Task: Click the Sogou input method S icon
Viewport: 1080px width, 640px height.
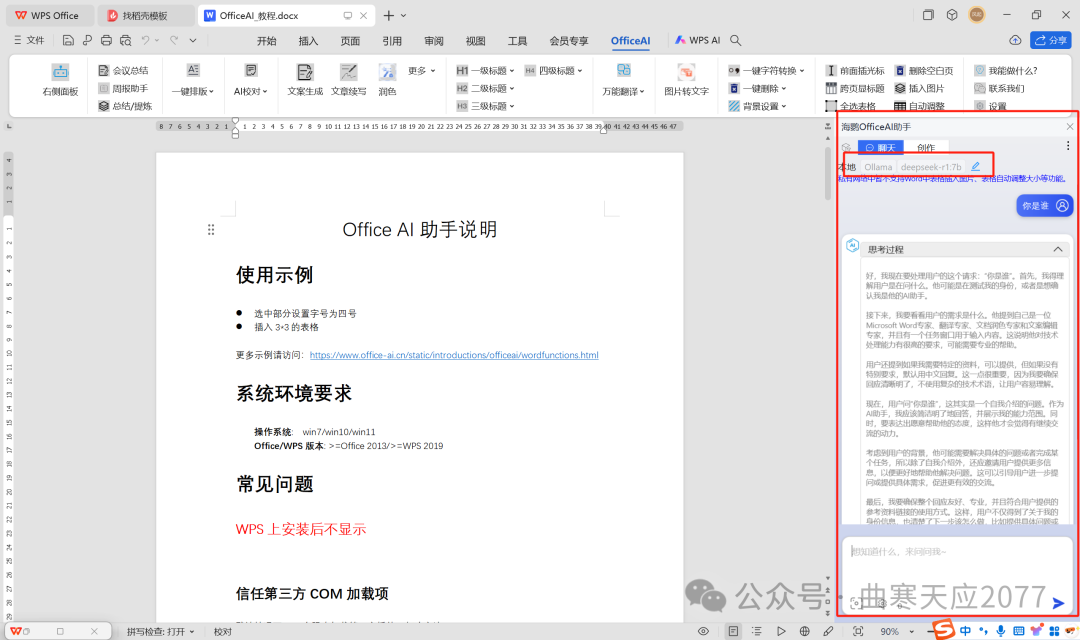Action: click(944, 629)
